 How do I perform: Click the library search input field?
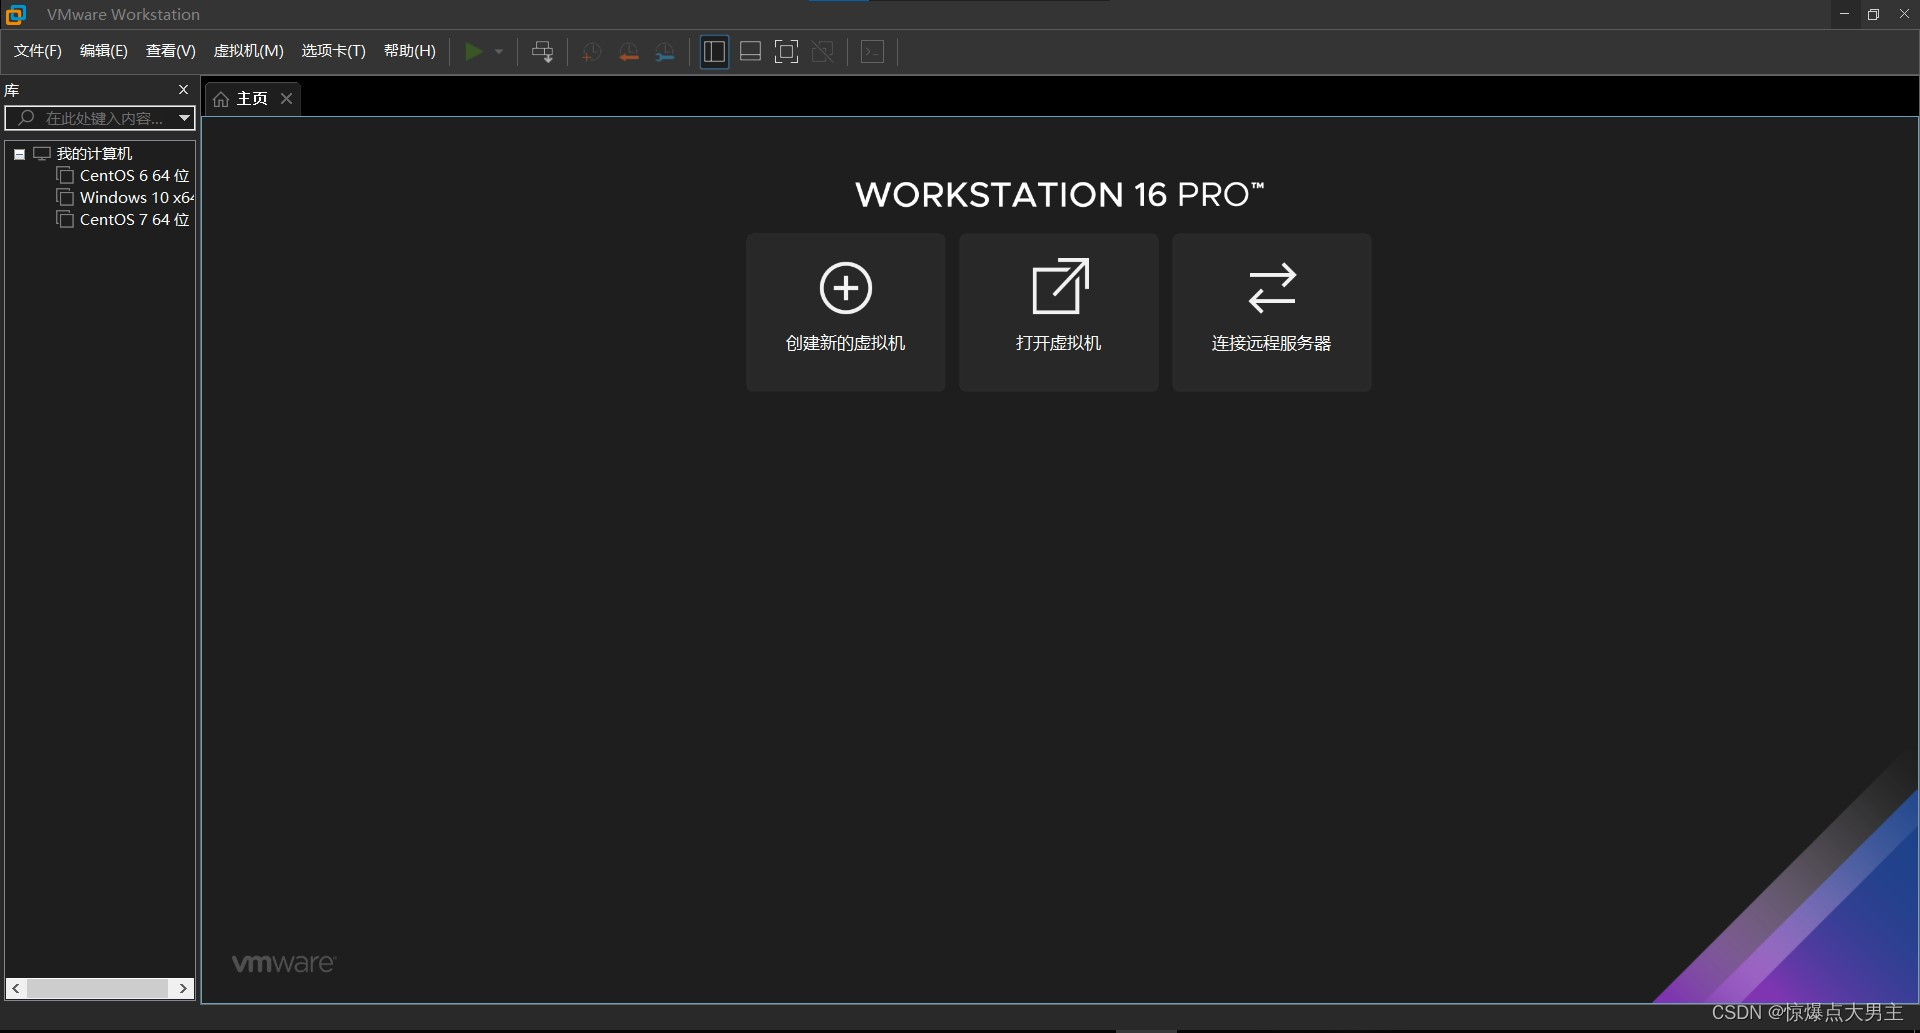(x=100, y=118)
